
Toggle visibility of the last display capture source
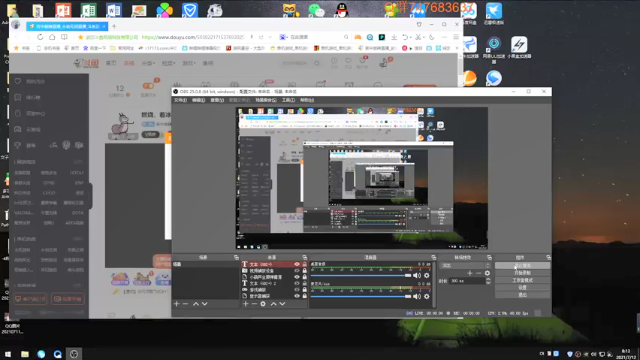[x=297, y=296]
